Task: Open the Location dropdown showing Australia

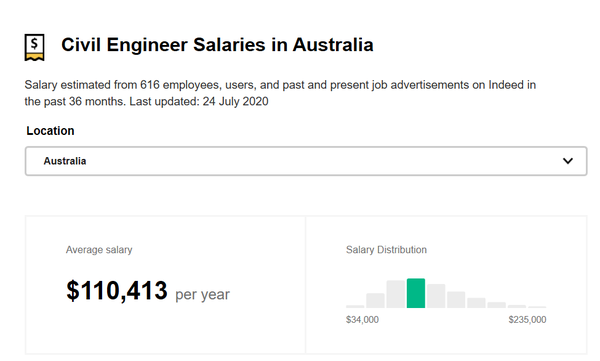Action: click(x=306, y=161)
